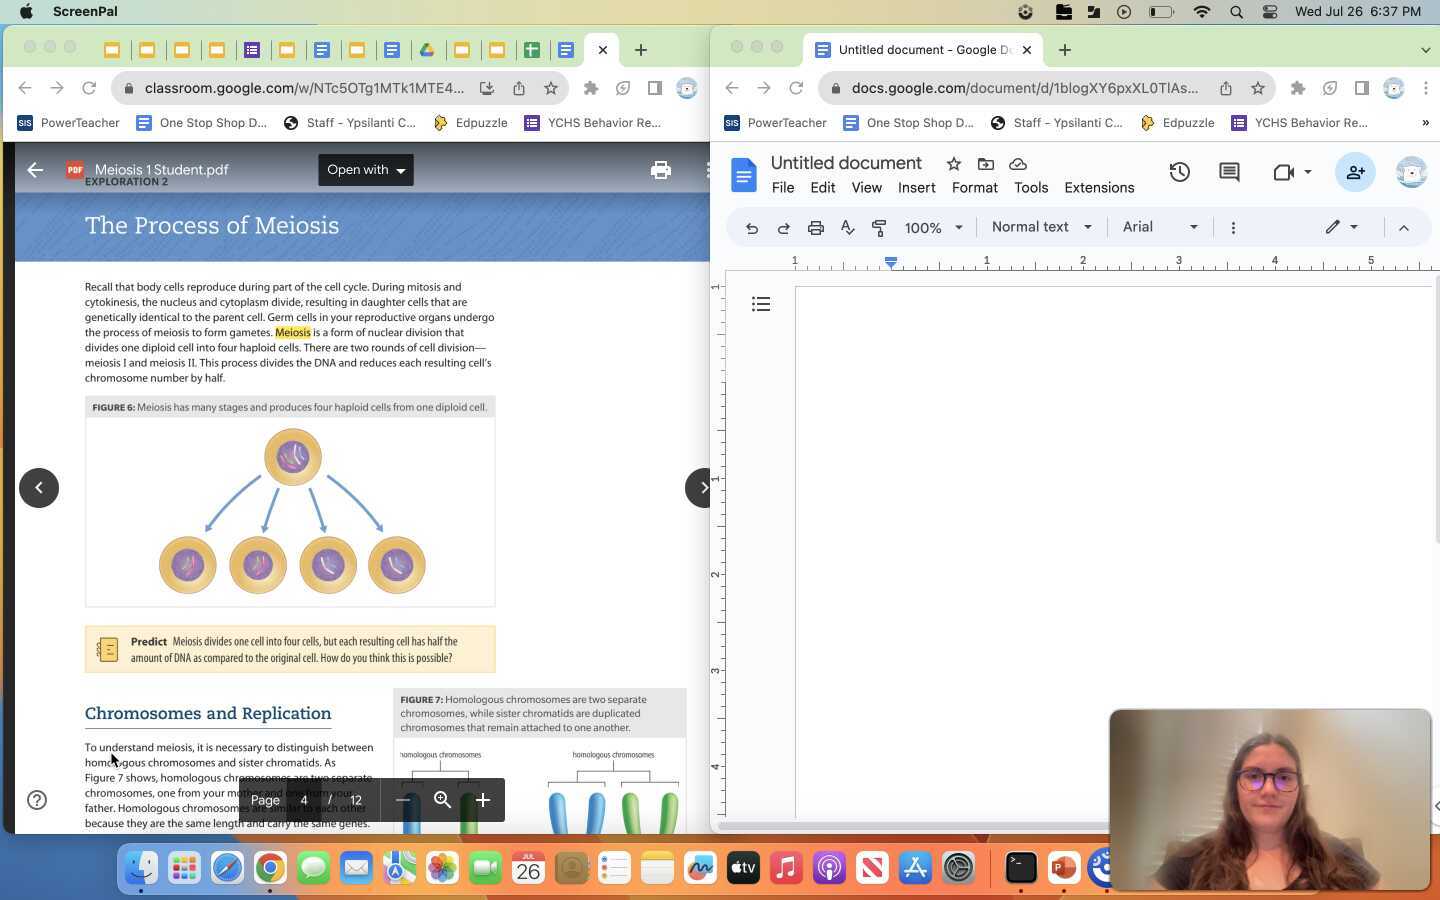Show document outline list icon
The width and height of the screenshot is (1440, 900).
[x=761, y=304]
